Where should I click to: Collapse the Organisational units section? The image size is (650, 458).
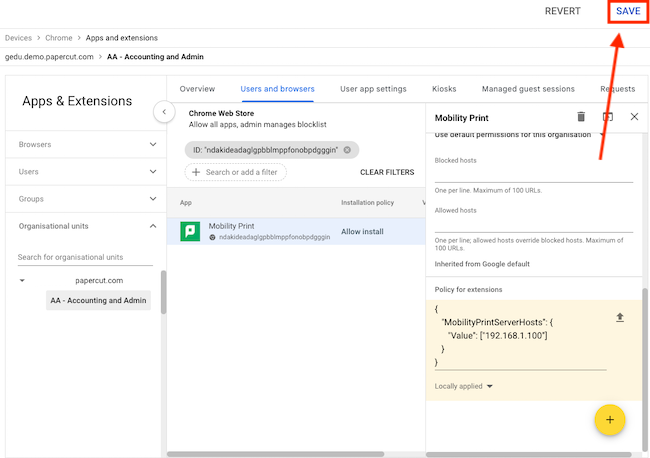(x=86, y=226)
